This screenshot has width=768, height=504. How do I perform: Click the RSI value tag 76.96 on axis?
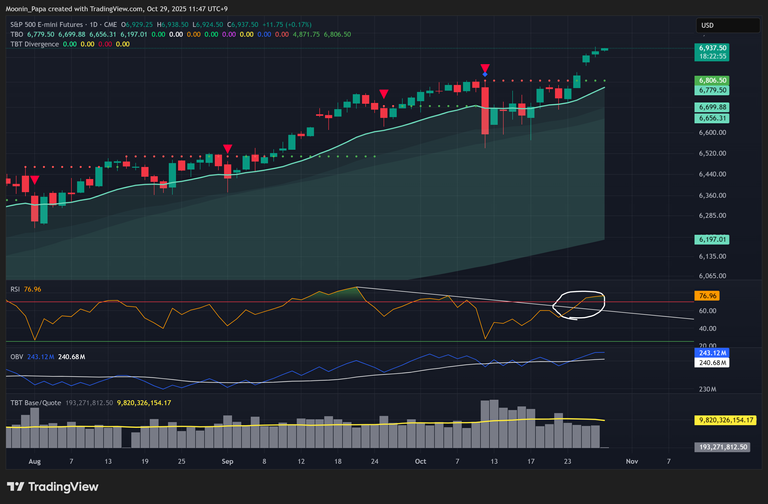coord(707,297)
